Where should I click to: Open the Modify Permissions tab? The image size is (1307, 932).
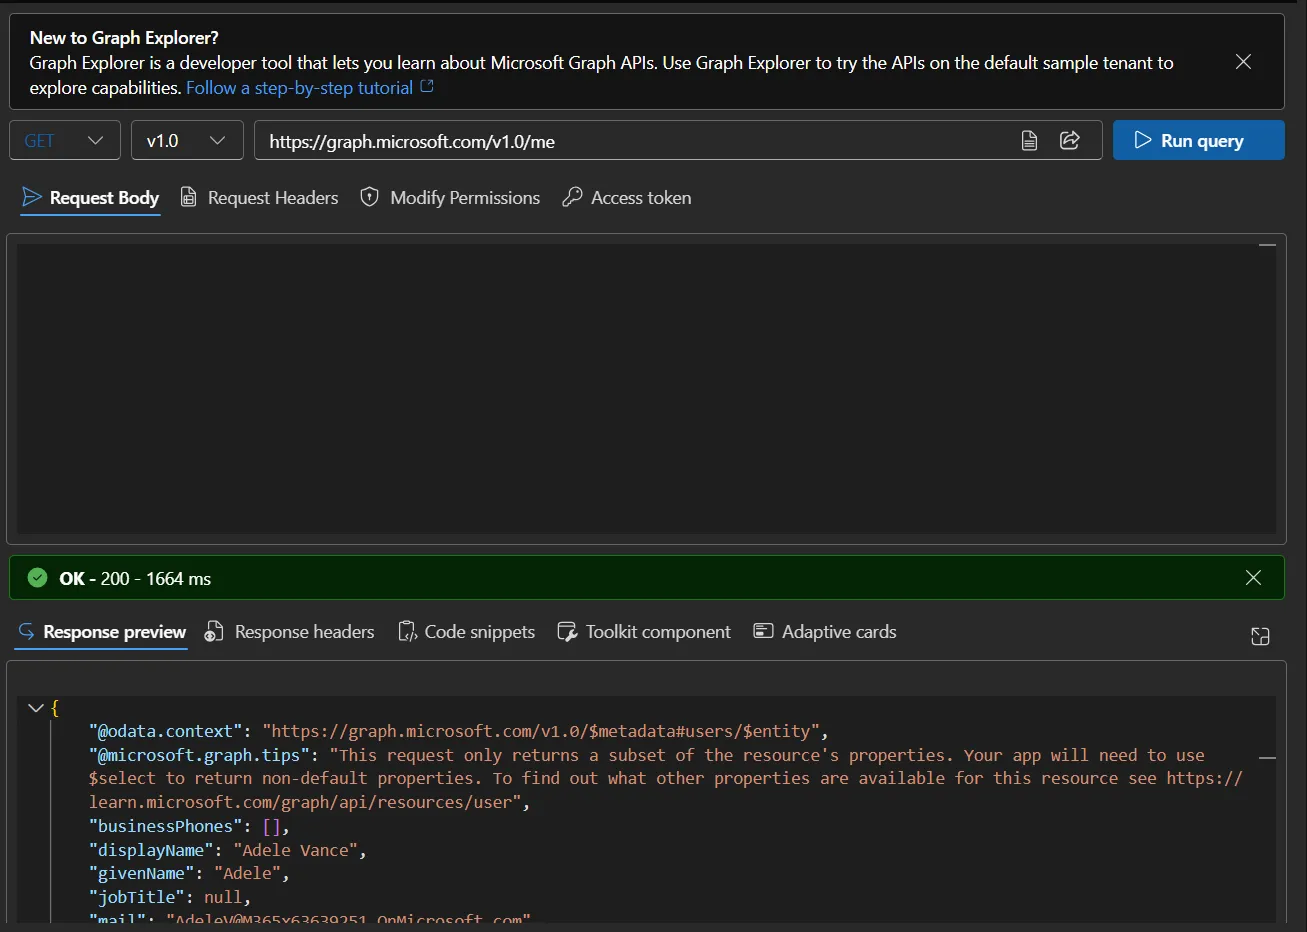[x=451, y=198]
